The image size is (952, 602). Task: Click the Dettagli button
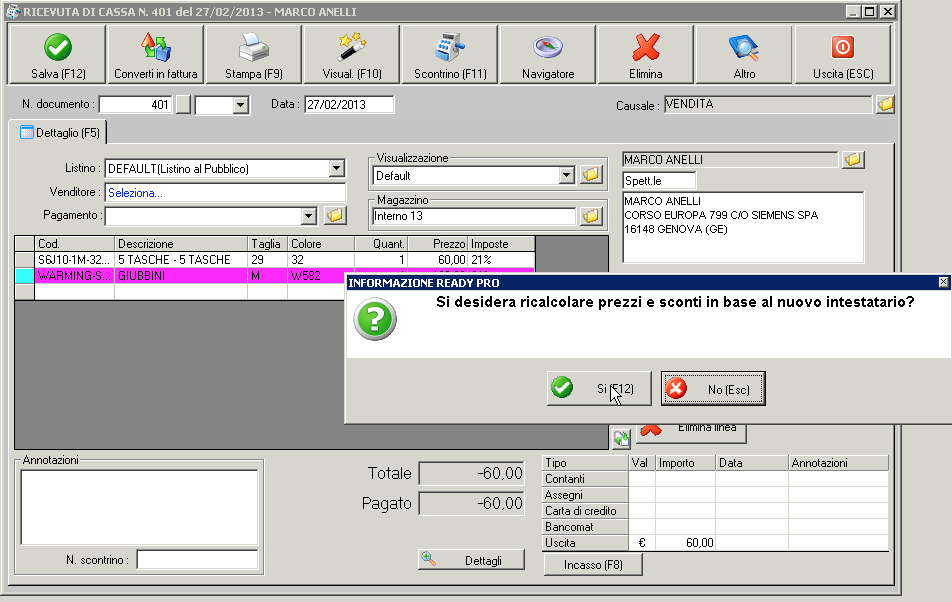[471, 560]
